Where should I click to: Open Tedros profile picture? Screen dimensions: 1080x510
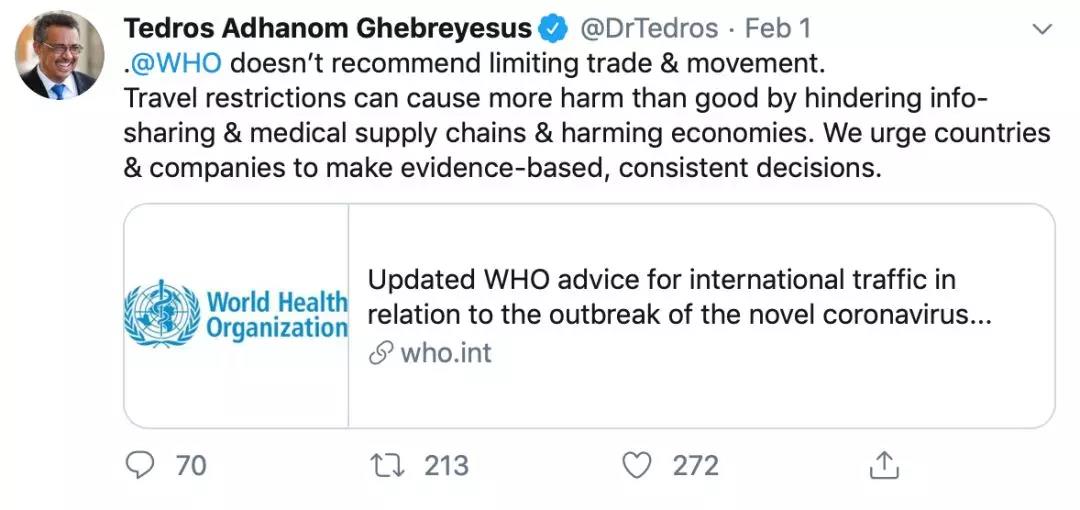tap(59, 55)
